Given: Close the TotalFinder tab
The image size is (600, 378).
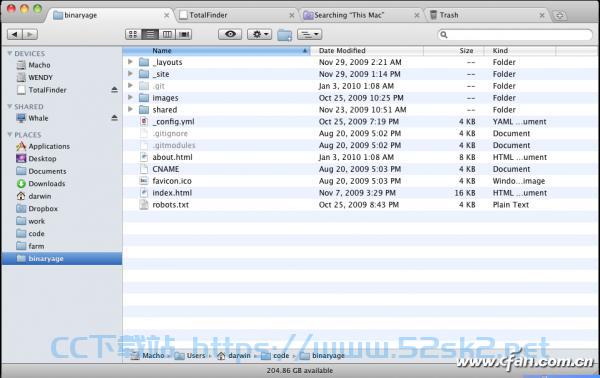Looking at the screenshot, I should click(292, 15).
